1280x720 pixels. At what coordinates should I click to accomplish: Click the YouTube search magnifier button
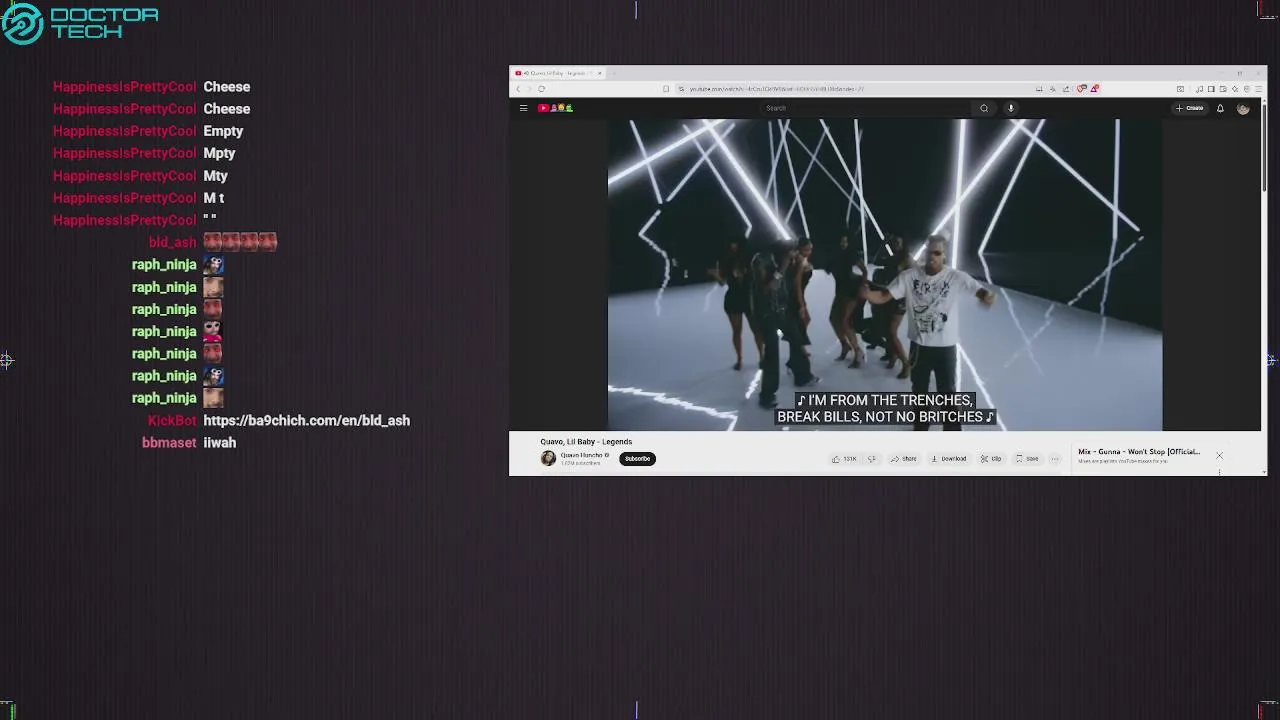(x=984, y=108)
